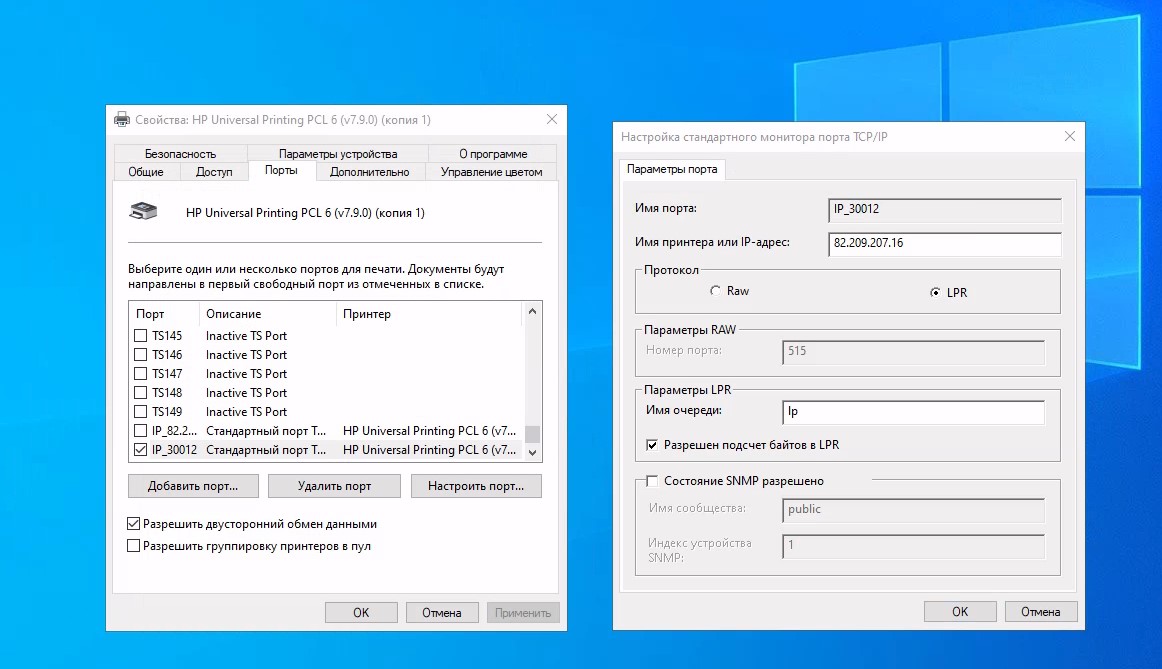Check the IP_82.2... port checkbox

point(140,430)
